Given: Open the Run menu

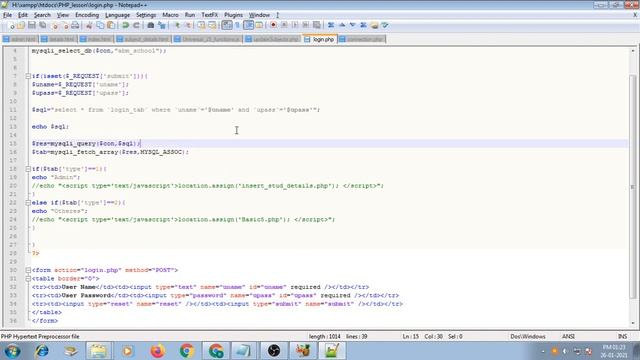Looking at the screenshot, I should [x=190, y=15].
